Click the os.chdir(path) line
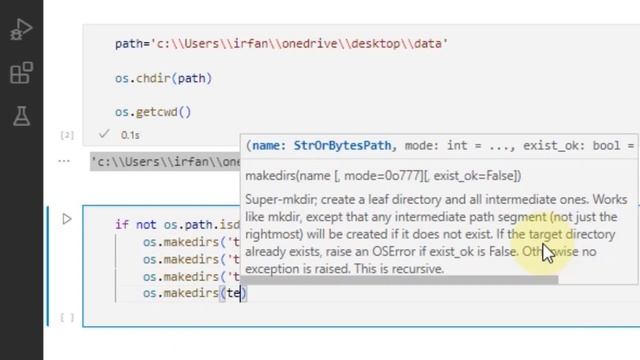 point(163,78)
